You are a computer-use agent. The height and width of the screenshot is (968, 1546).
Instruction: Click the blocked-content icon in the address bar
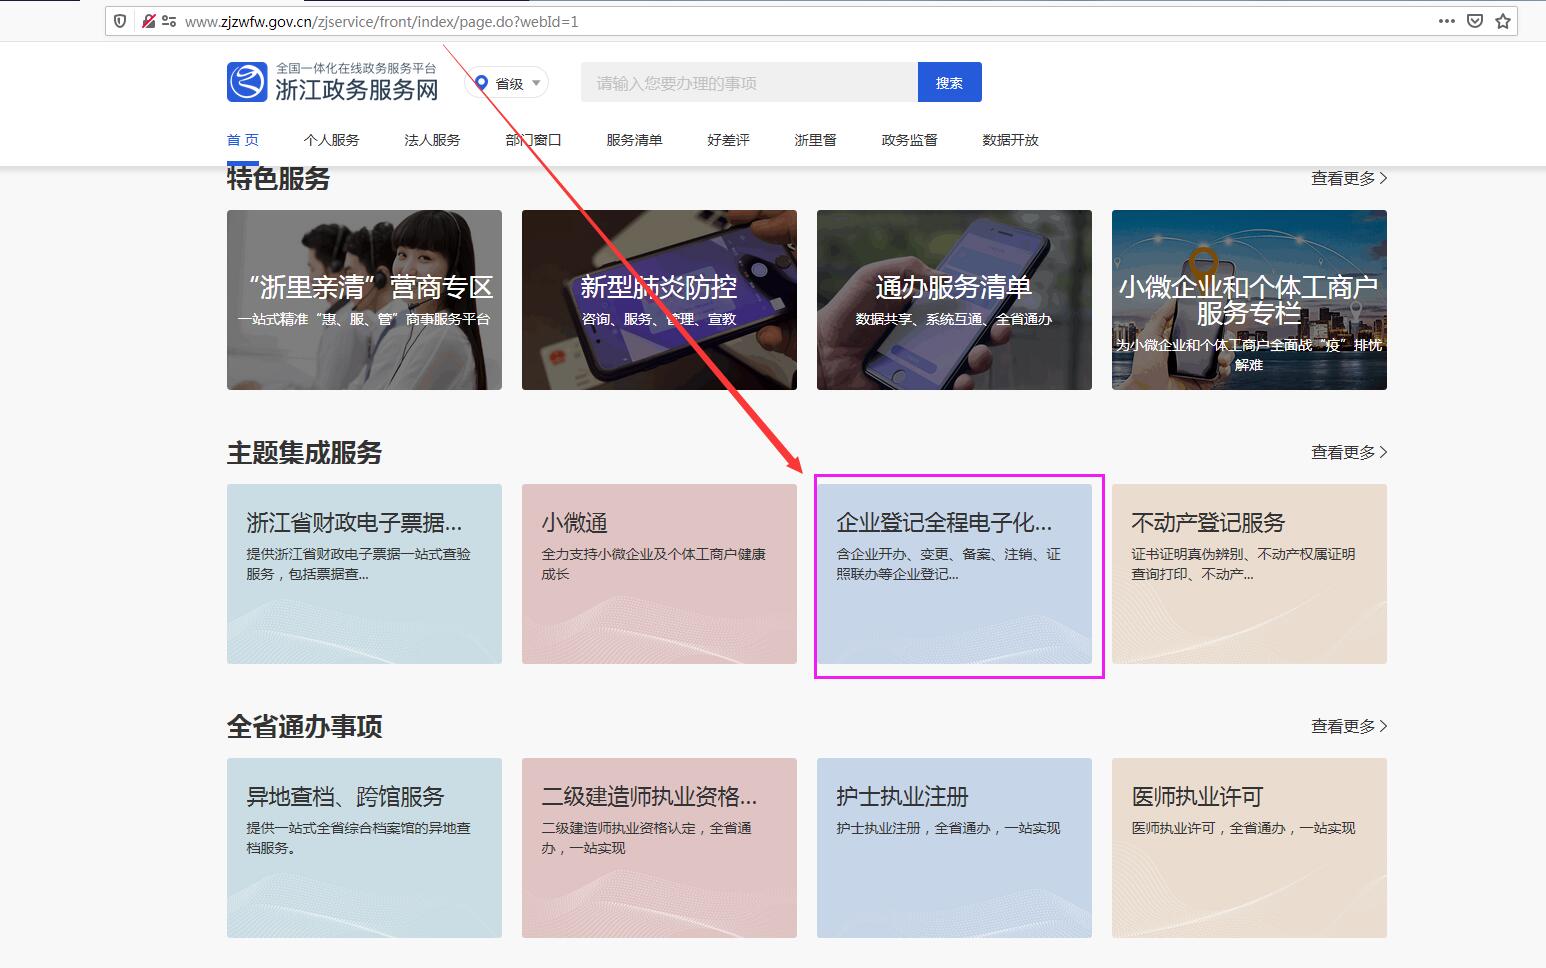click(x=148, y=19)
